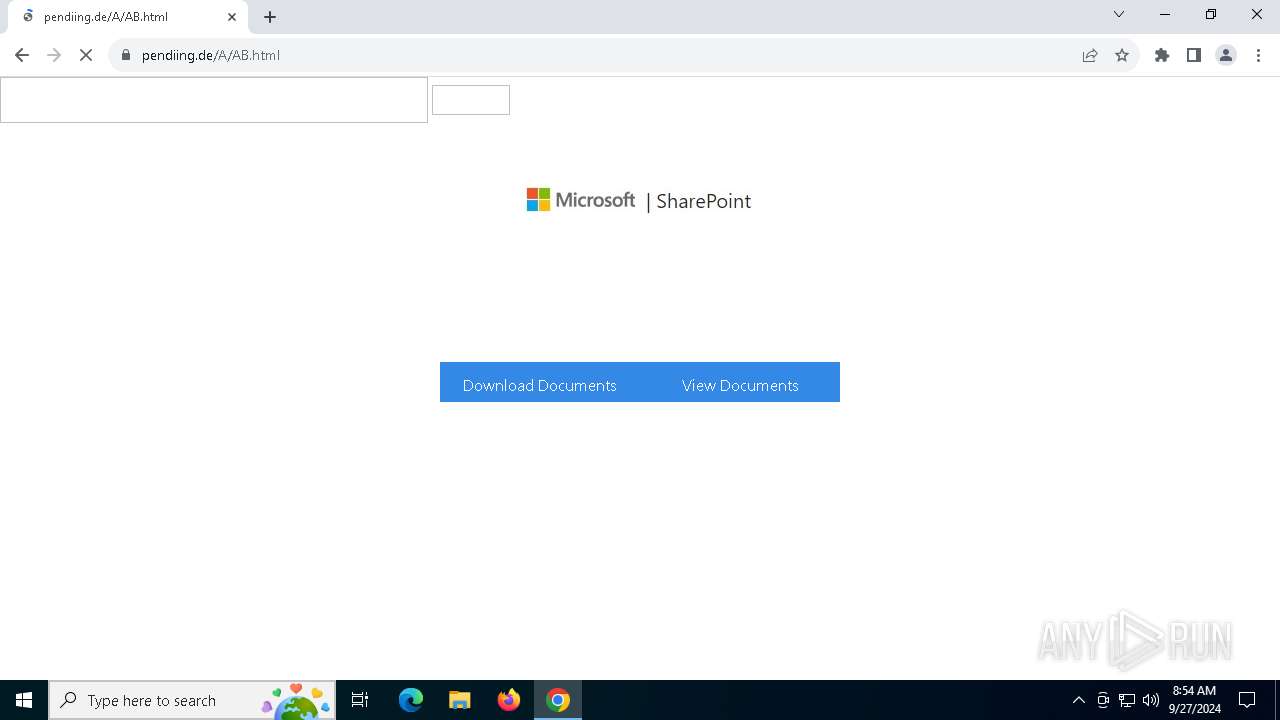Open the Chrome profile avatar
The image size is (1280, 720).
point(1226,55)
